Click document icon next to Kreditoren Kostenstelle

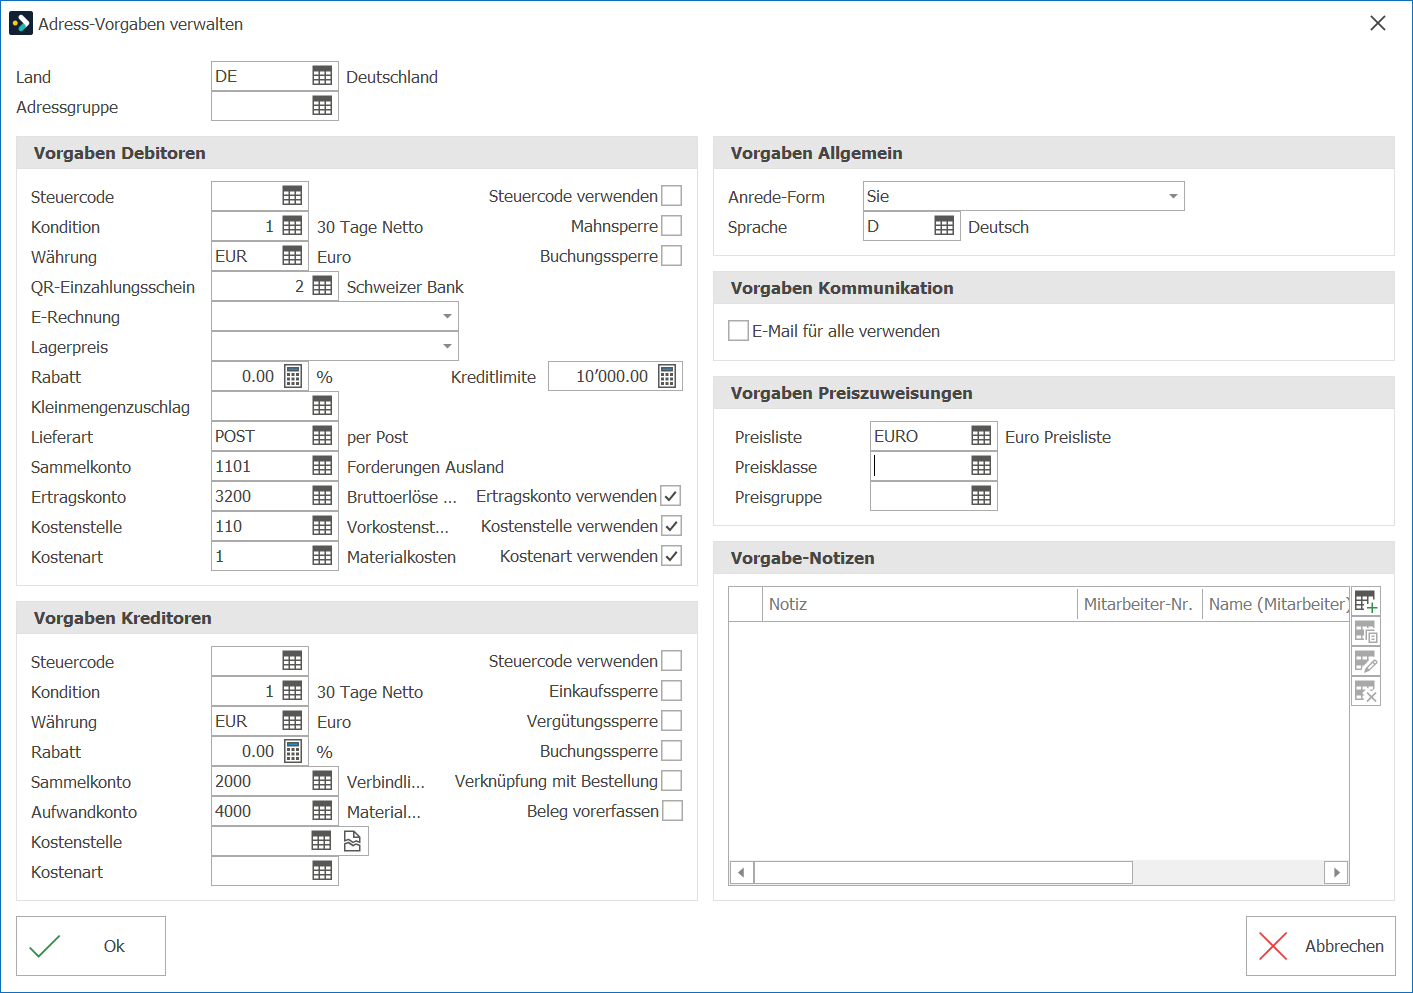(x=352, y=841)
